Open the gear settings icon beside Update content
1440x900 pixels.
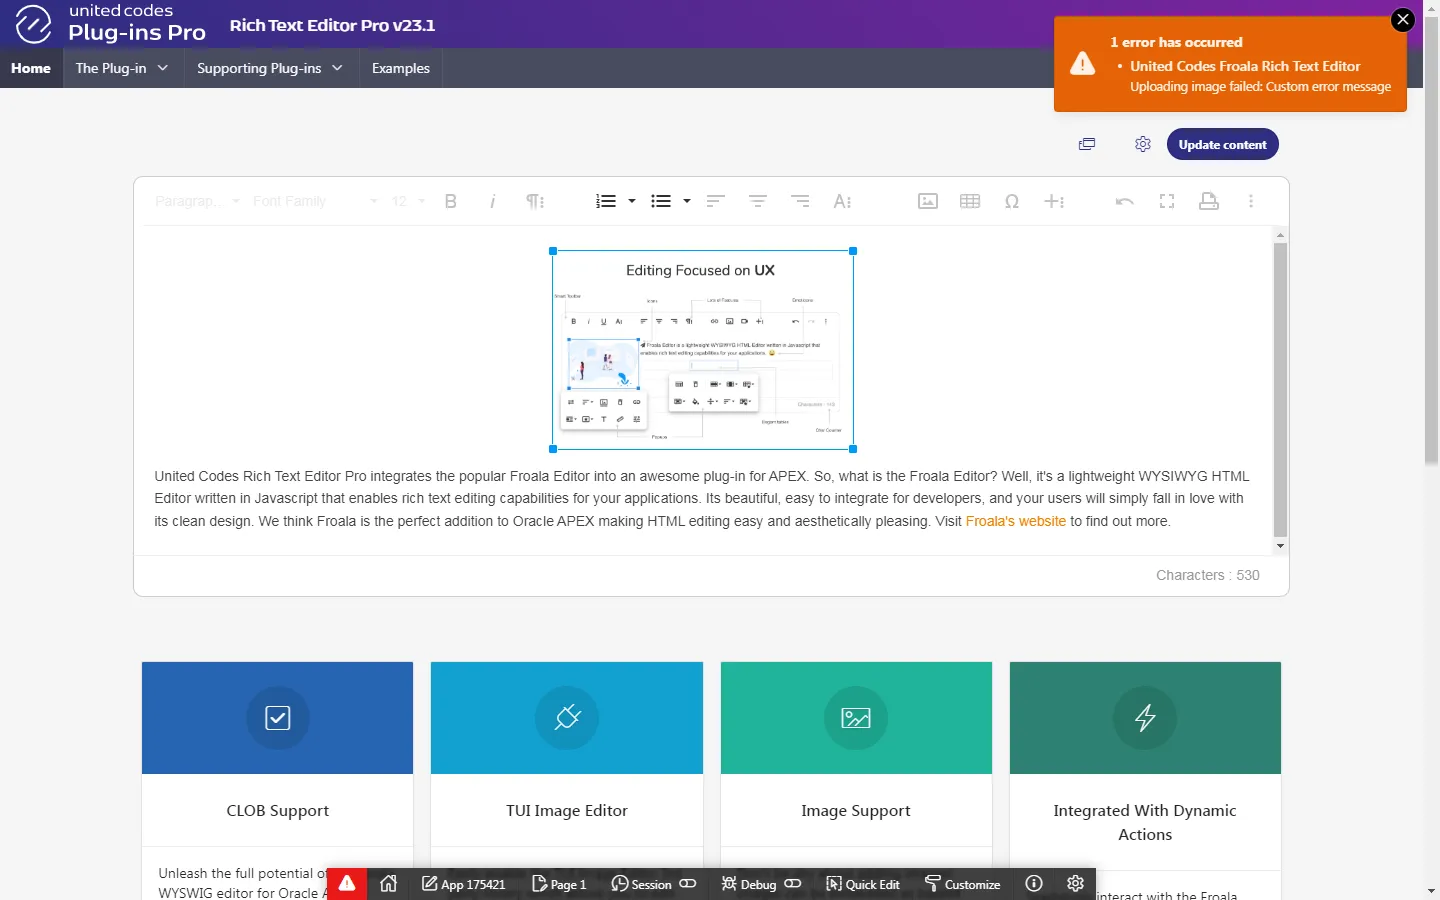(1142, 144)
